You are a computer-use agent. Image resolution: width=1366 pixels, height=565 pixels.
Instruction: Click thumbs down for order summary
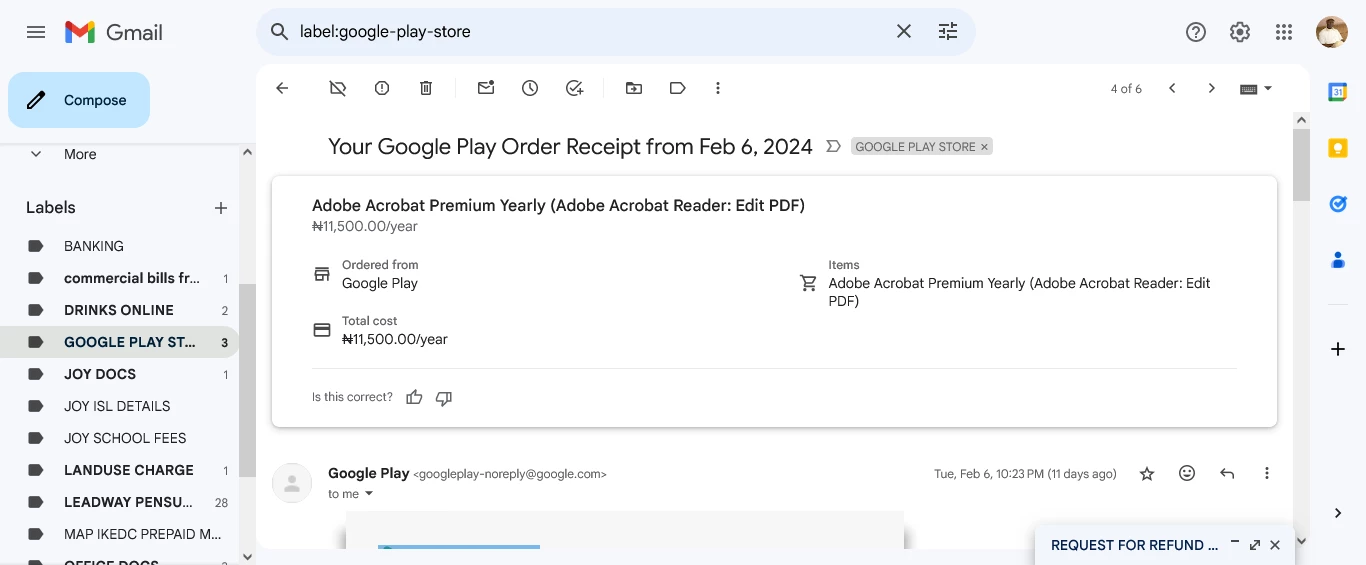click(444, 398)
